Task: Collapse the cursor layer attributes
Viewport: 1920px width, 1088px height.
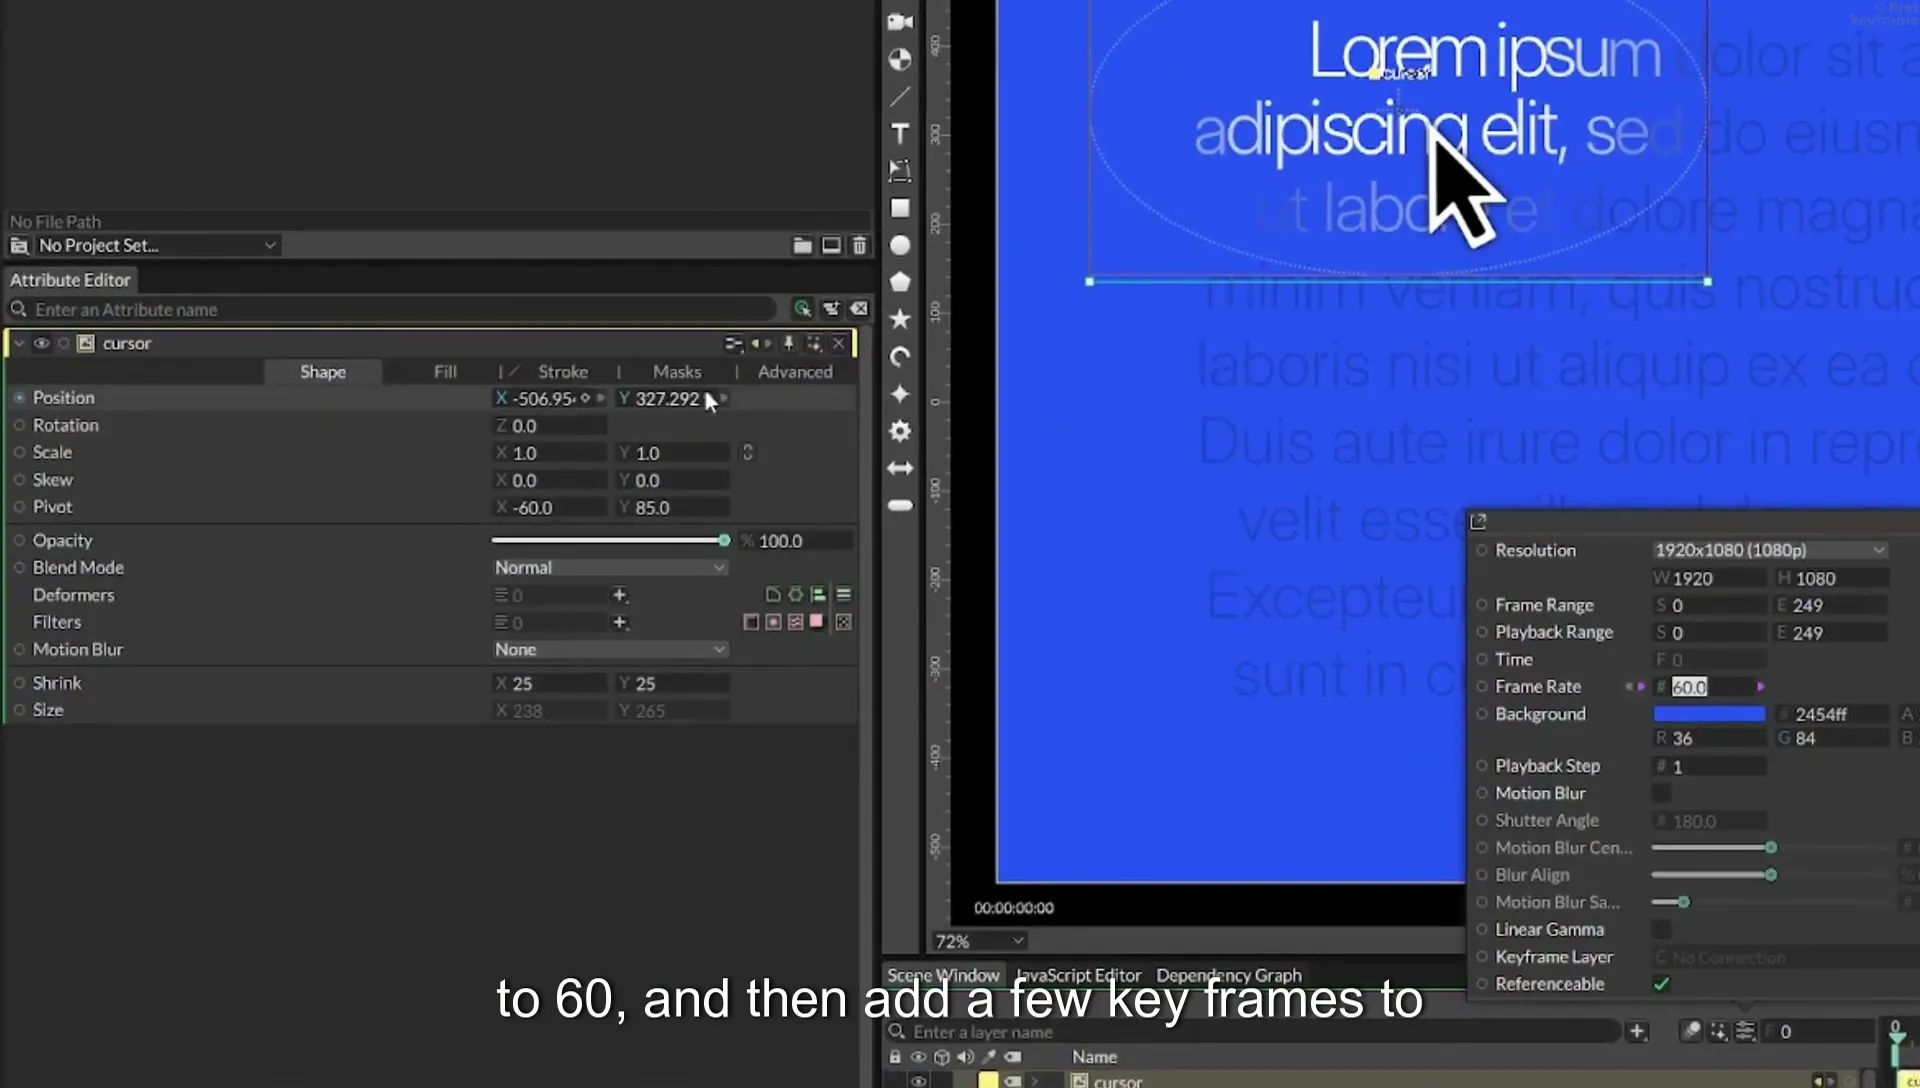Action: click(19, 343)
